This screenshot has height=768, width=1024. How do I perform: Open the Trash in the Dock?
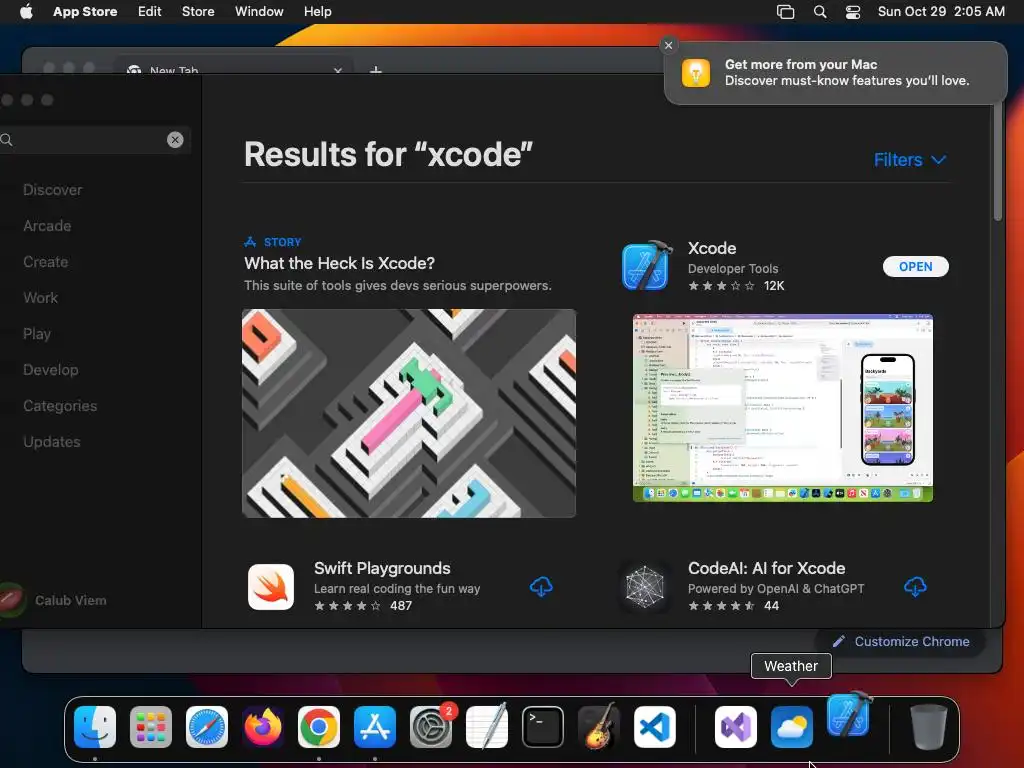(929, 727)
